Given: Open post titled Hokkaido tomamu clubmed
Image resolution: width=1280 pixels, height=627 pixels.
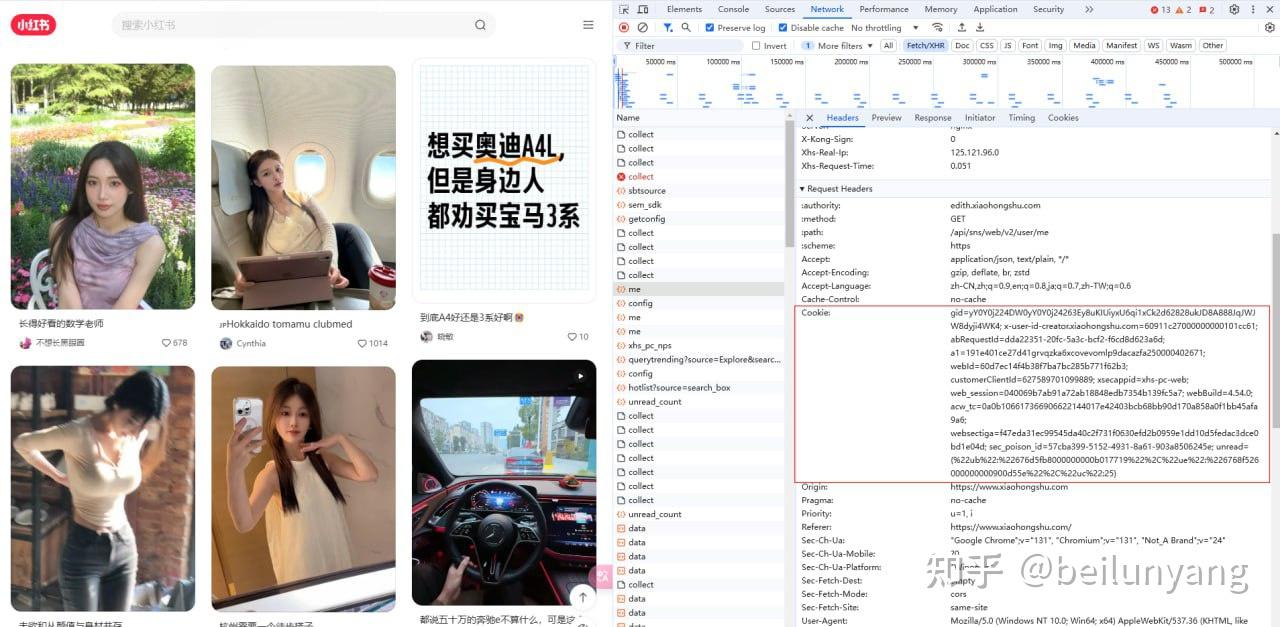Looking at the screenshot, I should click(285, 324).
